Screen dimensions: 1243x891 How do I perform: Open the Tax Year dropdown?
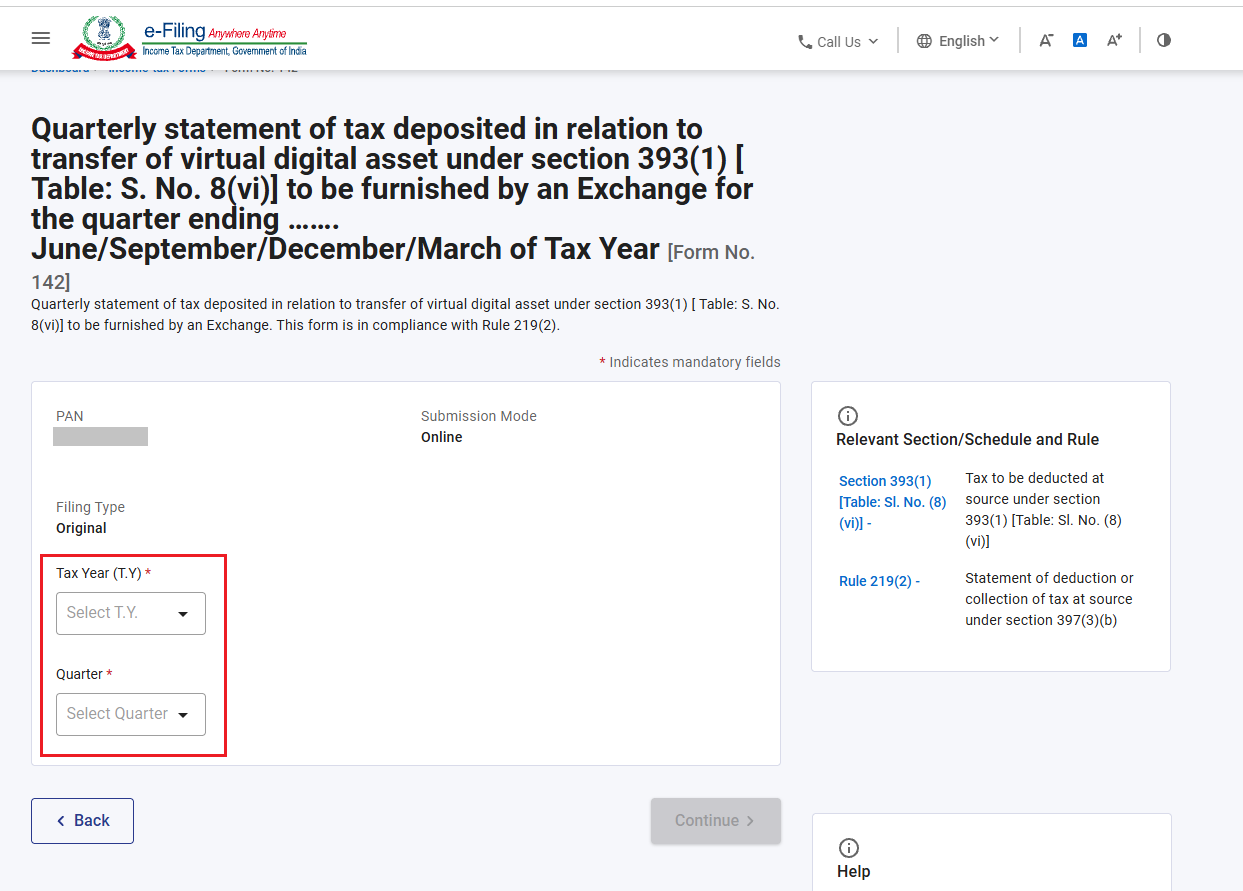point(131,613)
